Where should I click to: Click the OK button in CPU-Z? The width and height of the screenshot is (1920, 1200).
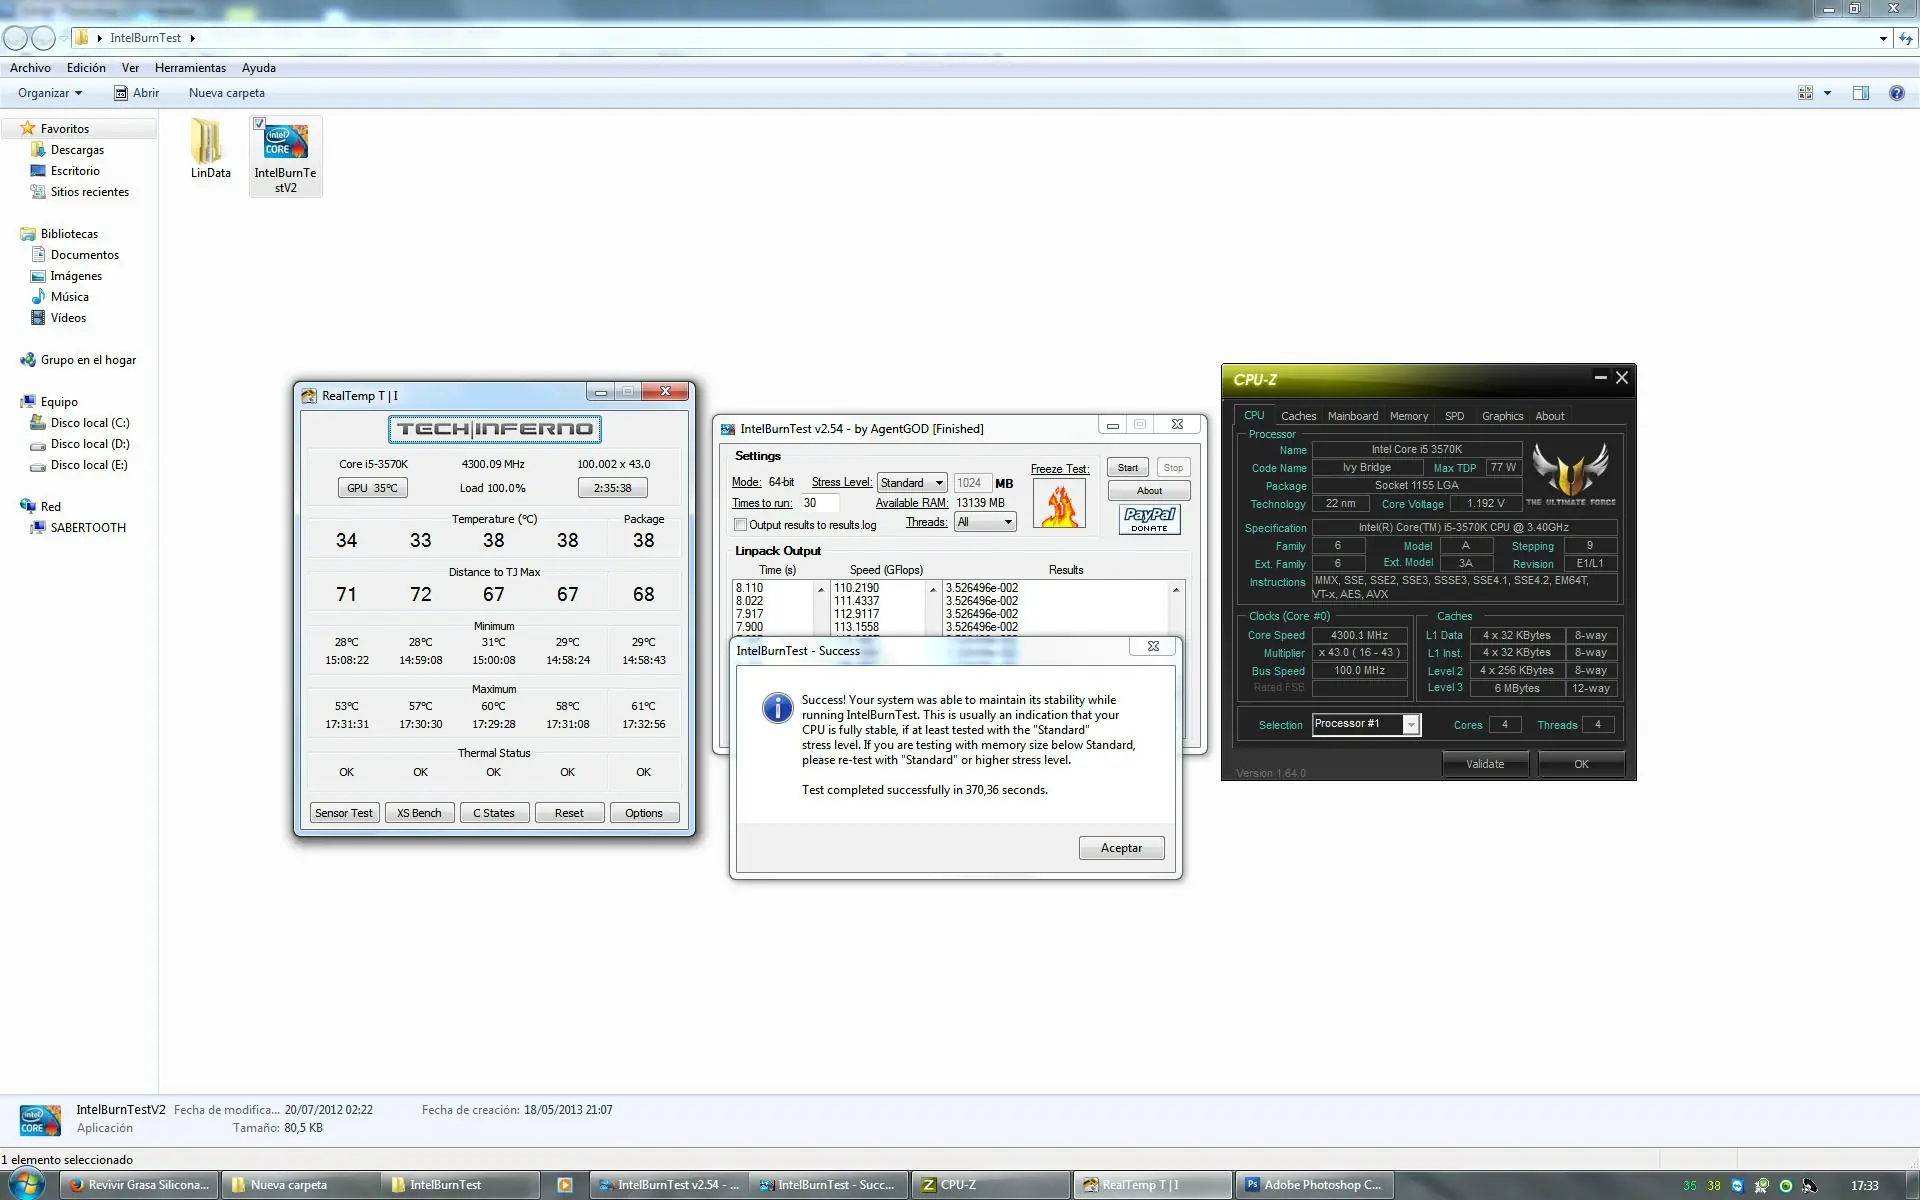(1581, 764)
